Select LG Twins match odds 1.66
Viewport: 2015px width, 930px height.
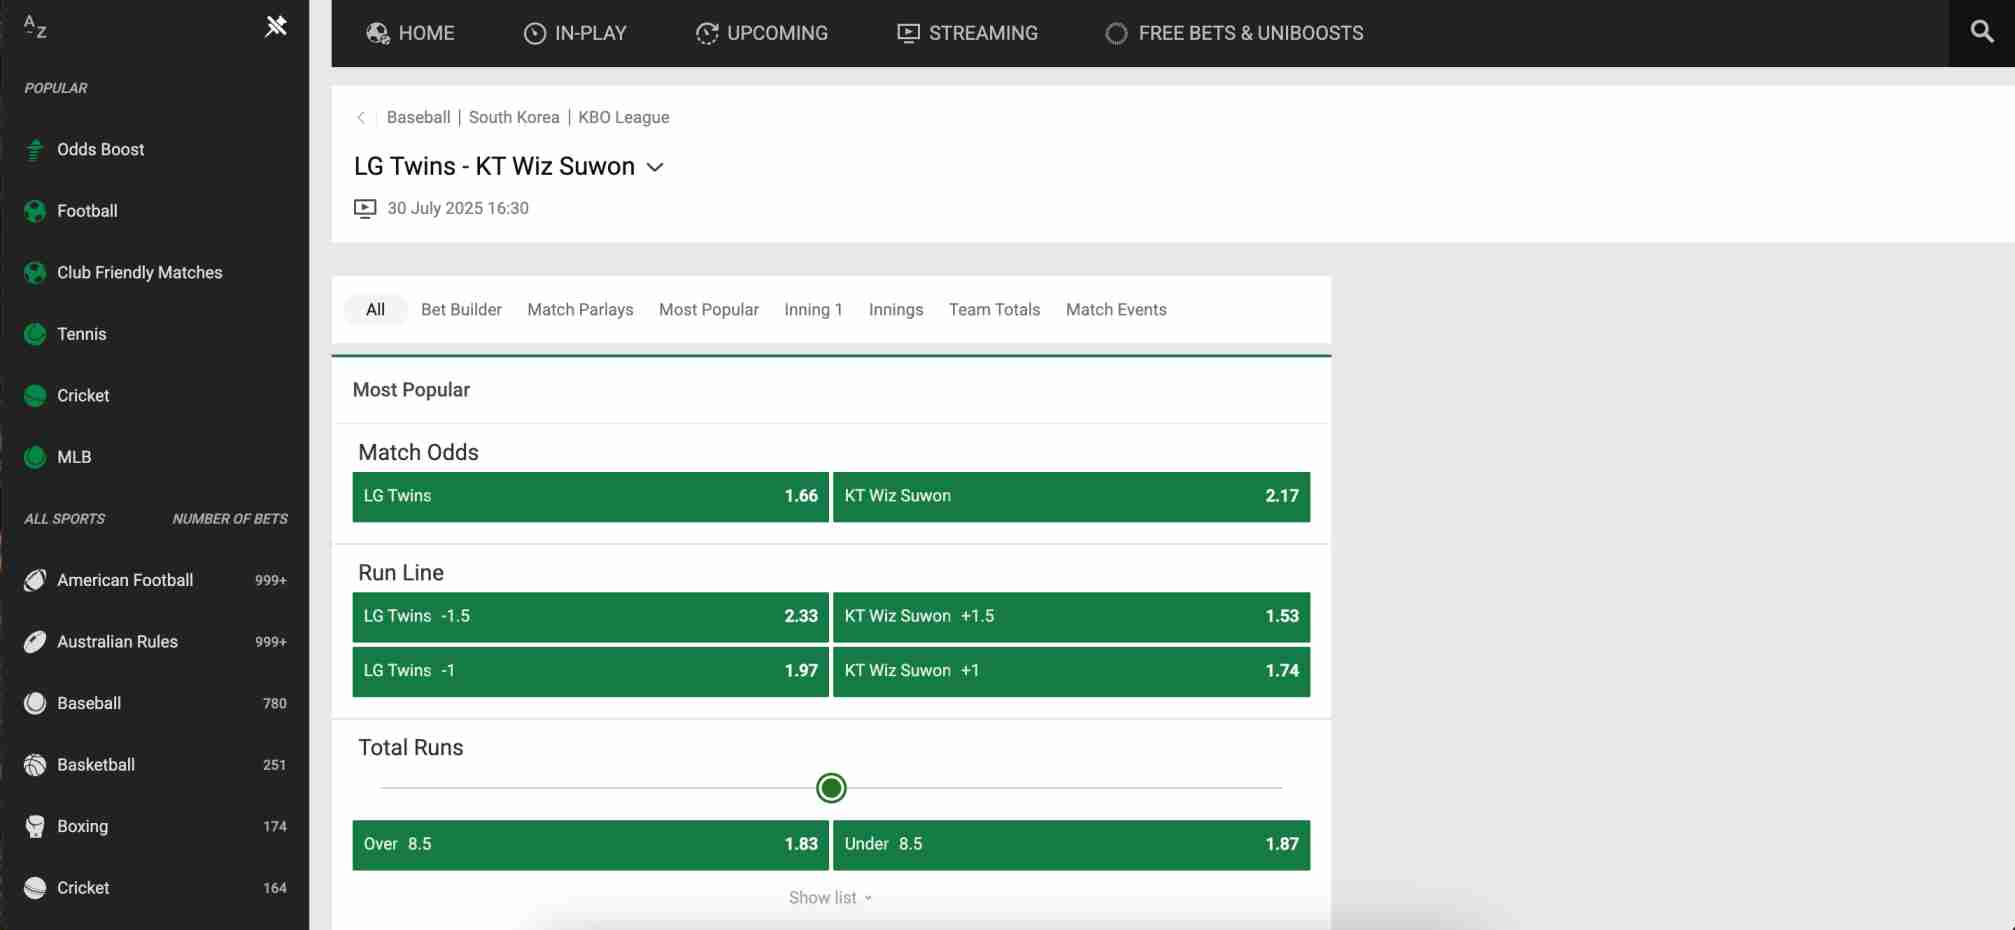pos(590,497)
